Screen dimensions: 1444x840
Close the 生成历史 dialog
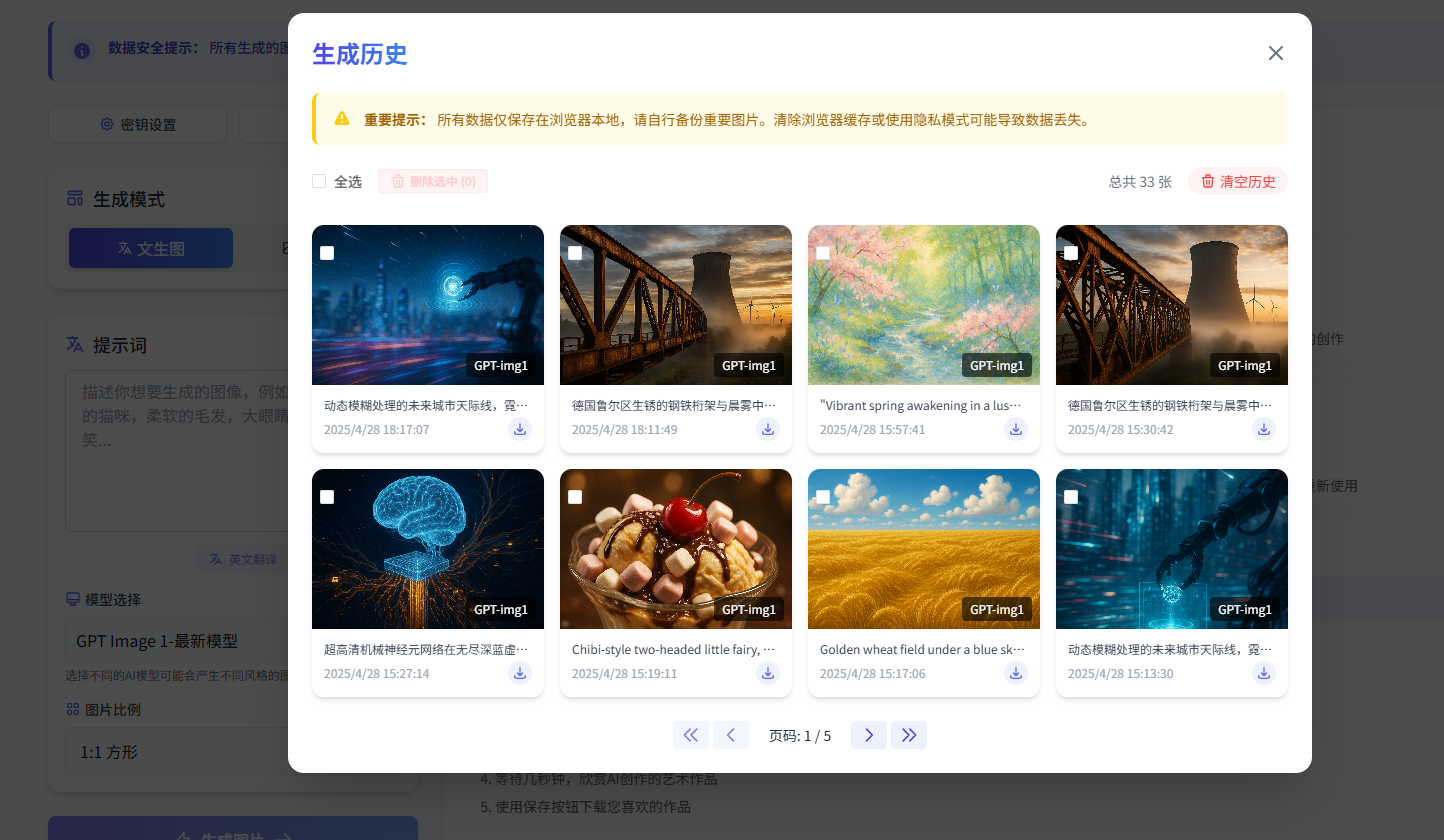1276,53
